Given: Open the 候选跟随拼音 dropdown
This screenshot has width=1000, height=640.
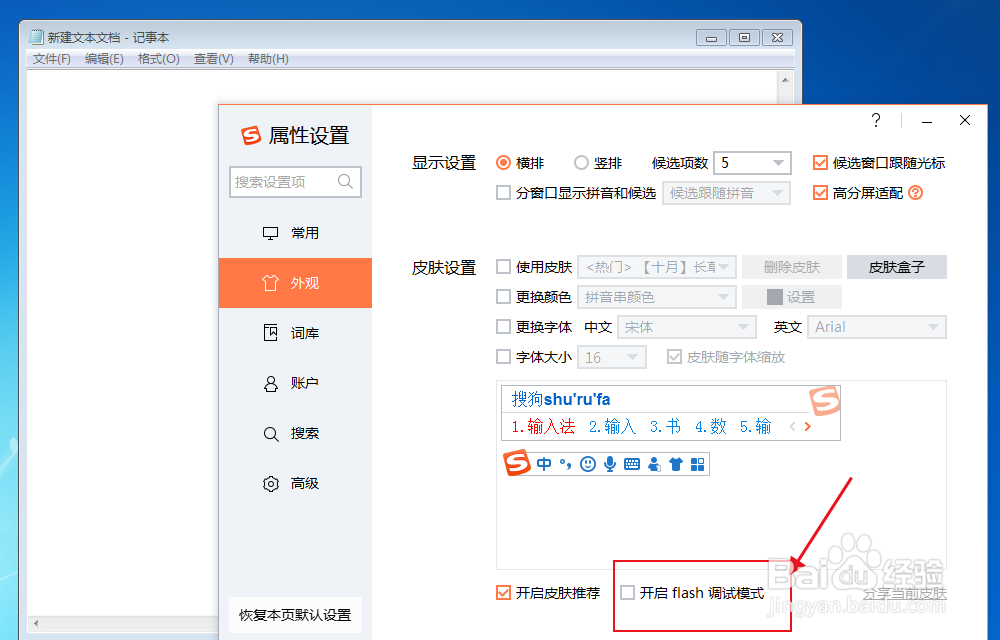Looking at the screenshot, I should (726, 193).
